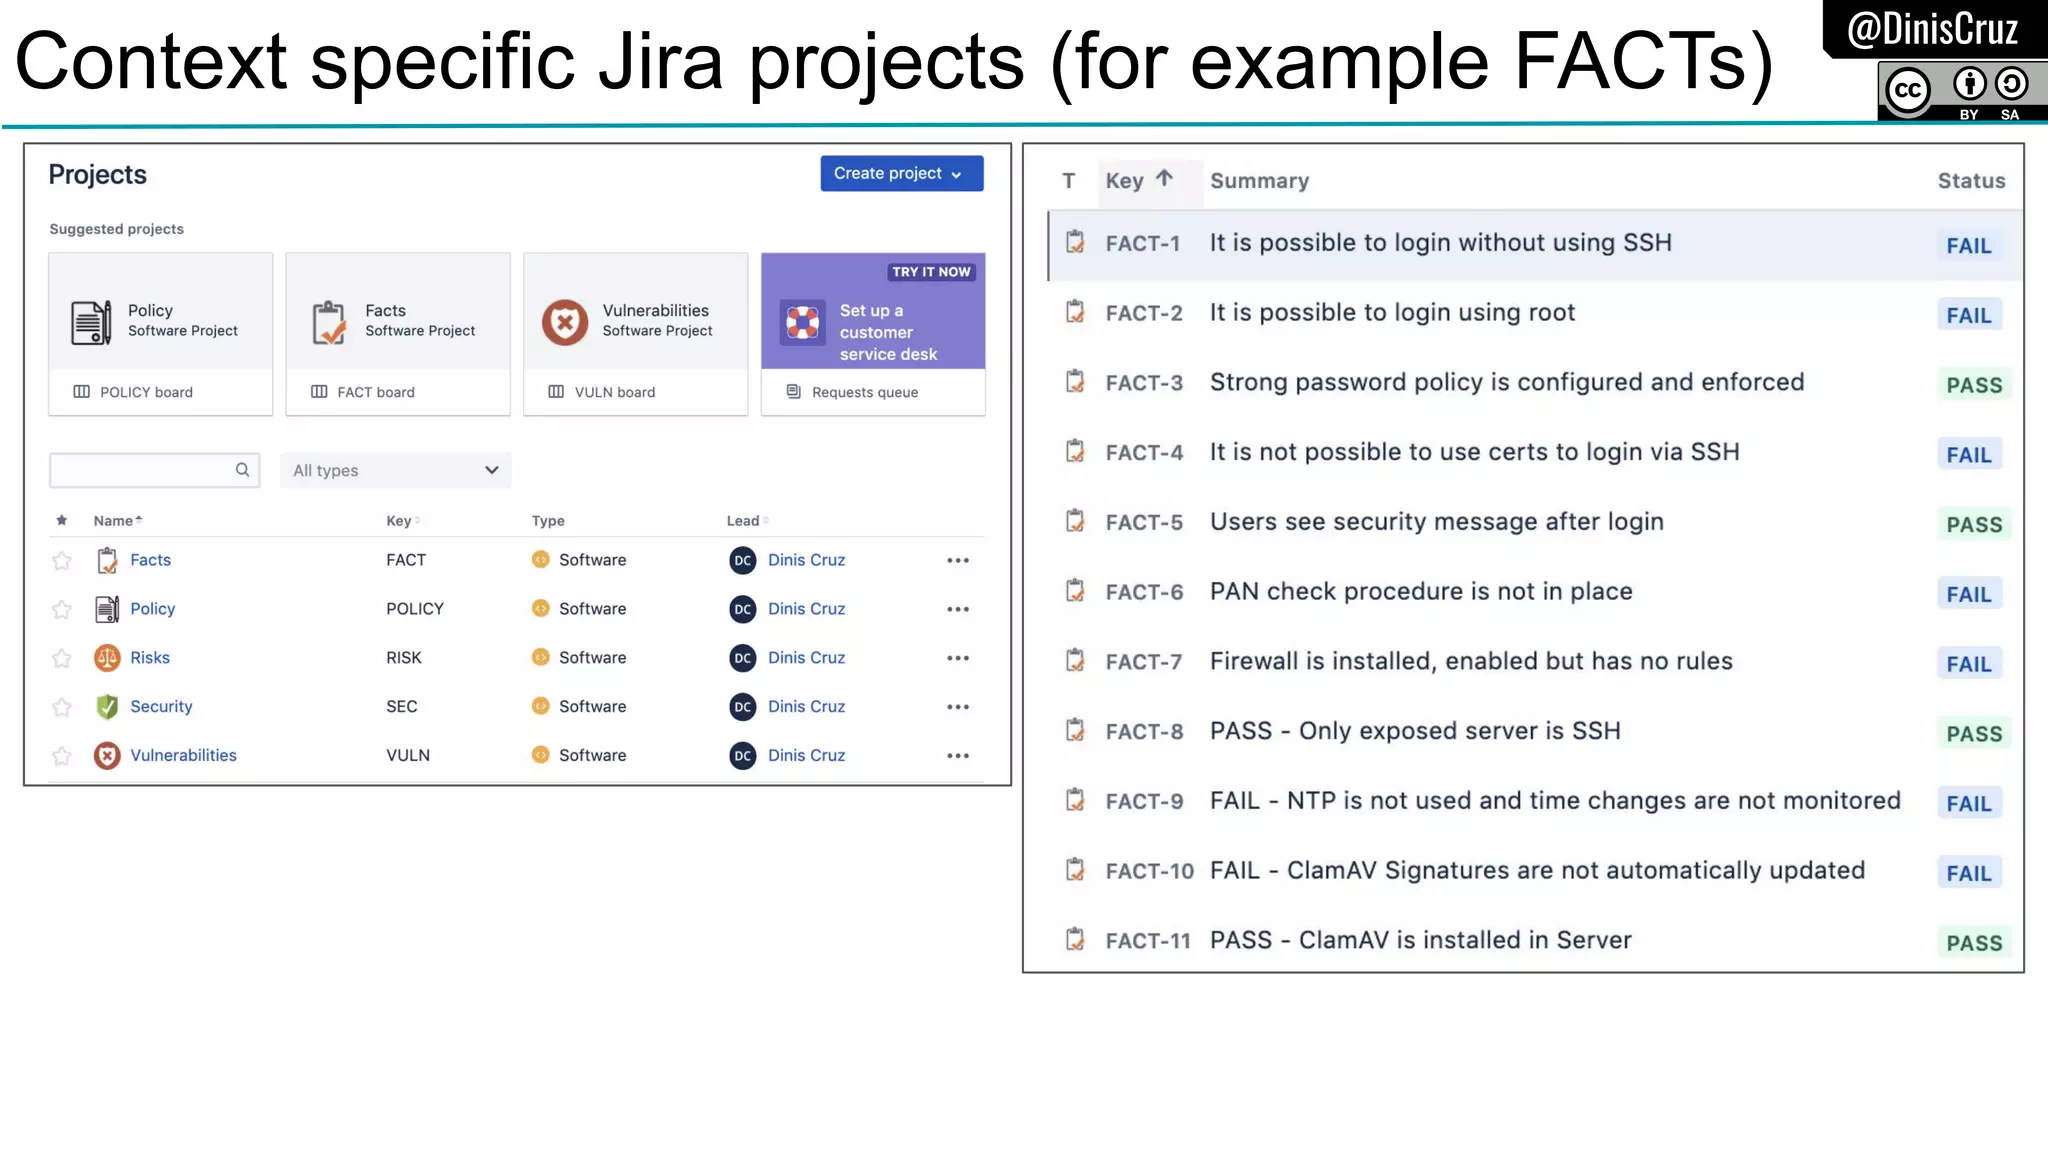The width and height of the screenshot is (2048, 1152).
Task: Star the Risks project
Action: pyautogui.click(x=62, y=658)
